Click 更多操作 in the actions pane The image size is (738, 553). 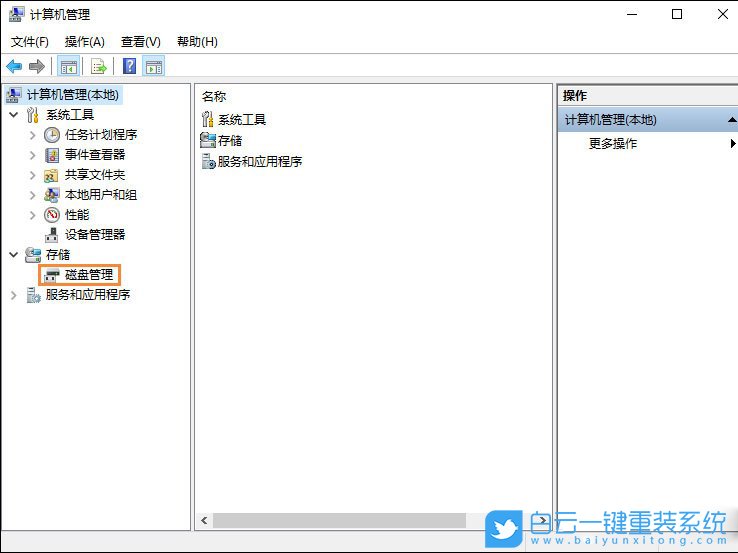[613, 144]
